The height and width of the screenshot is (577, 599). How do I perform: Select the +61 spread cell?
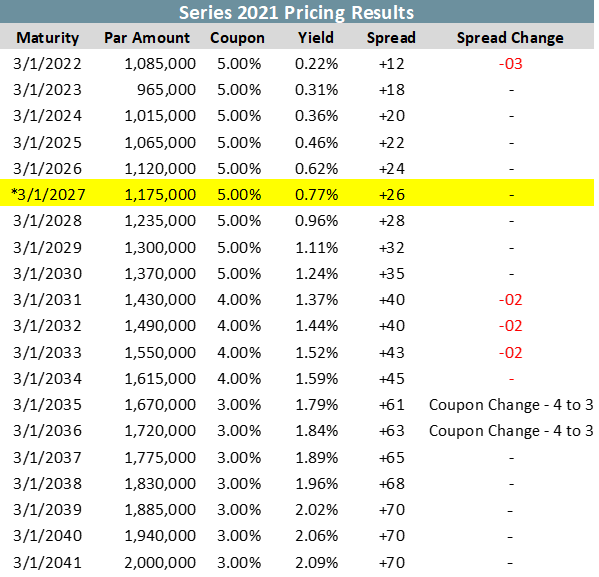pyautogui.click(x=392, y=405)
